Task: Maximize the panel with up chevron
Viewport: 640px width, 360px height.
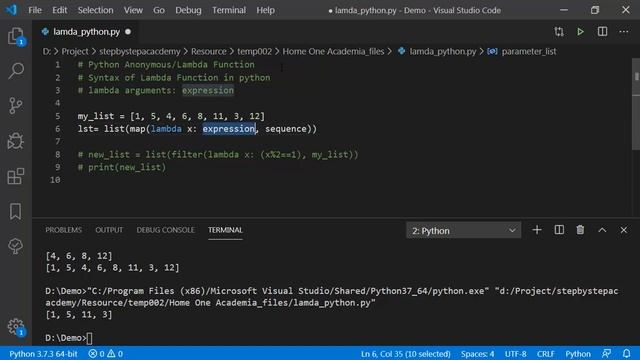Action: click(602, 230)
